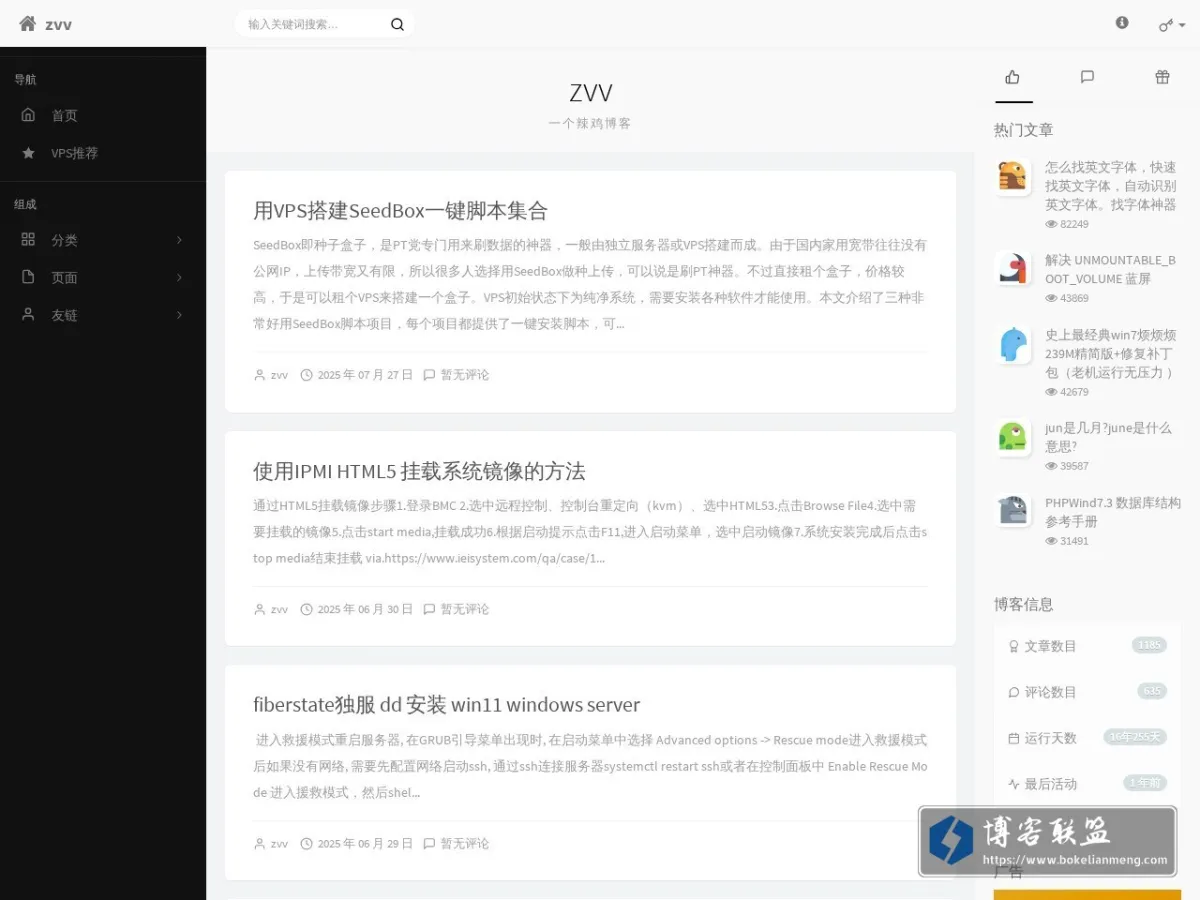Expand the 友链 chevron arrow

(179, 315)
